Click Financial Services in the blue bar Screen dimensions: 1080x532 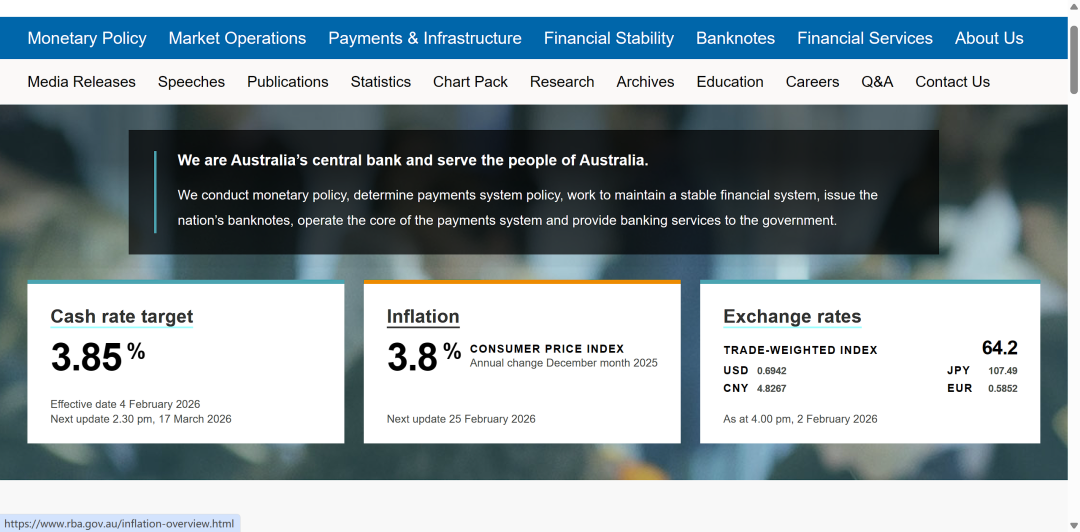pyautogui.click(x=865, y=38)
